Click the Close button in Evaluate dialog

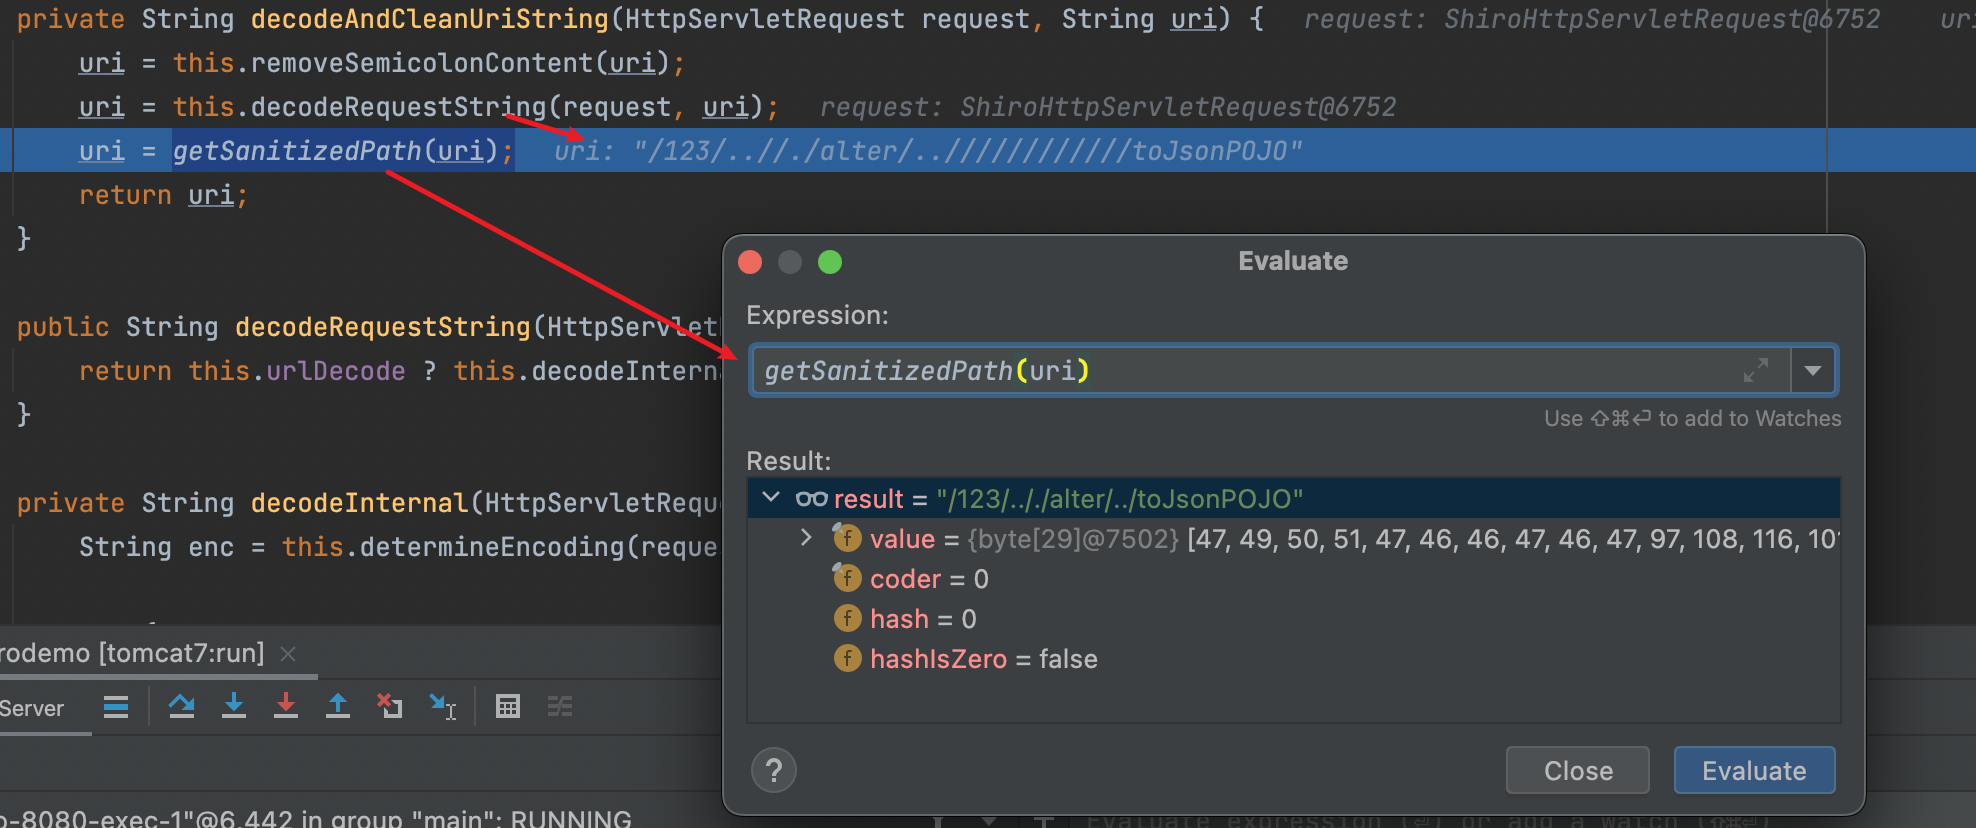pos(1578,771)
